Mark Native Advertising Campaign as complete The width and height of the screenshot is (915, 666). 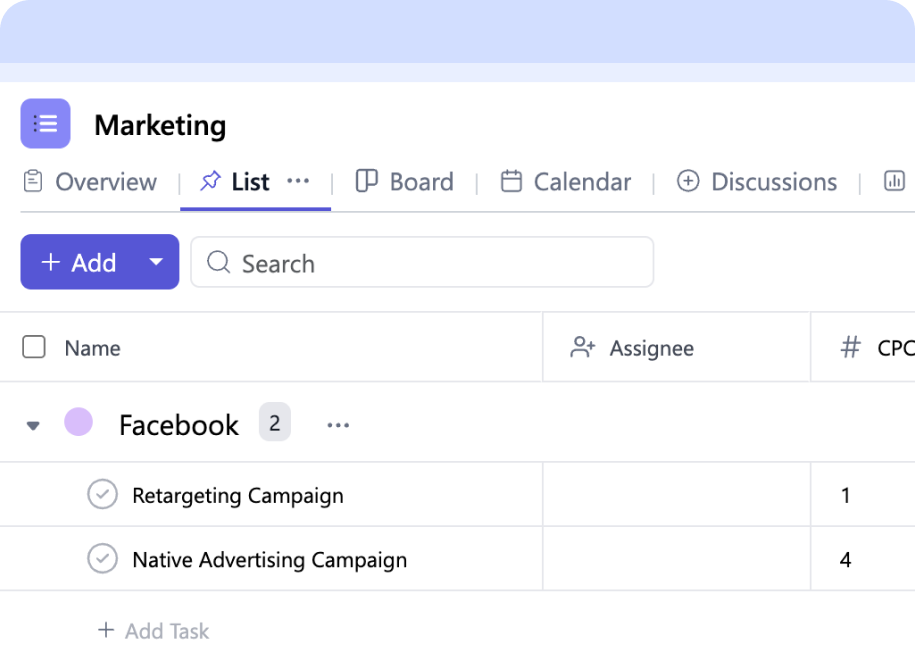tap(102, 559)
